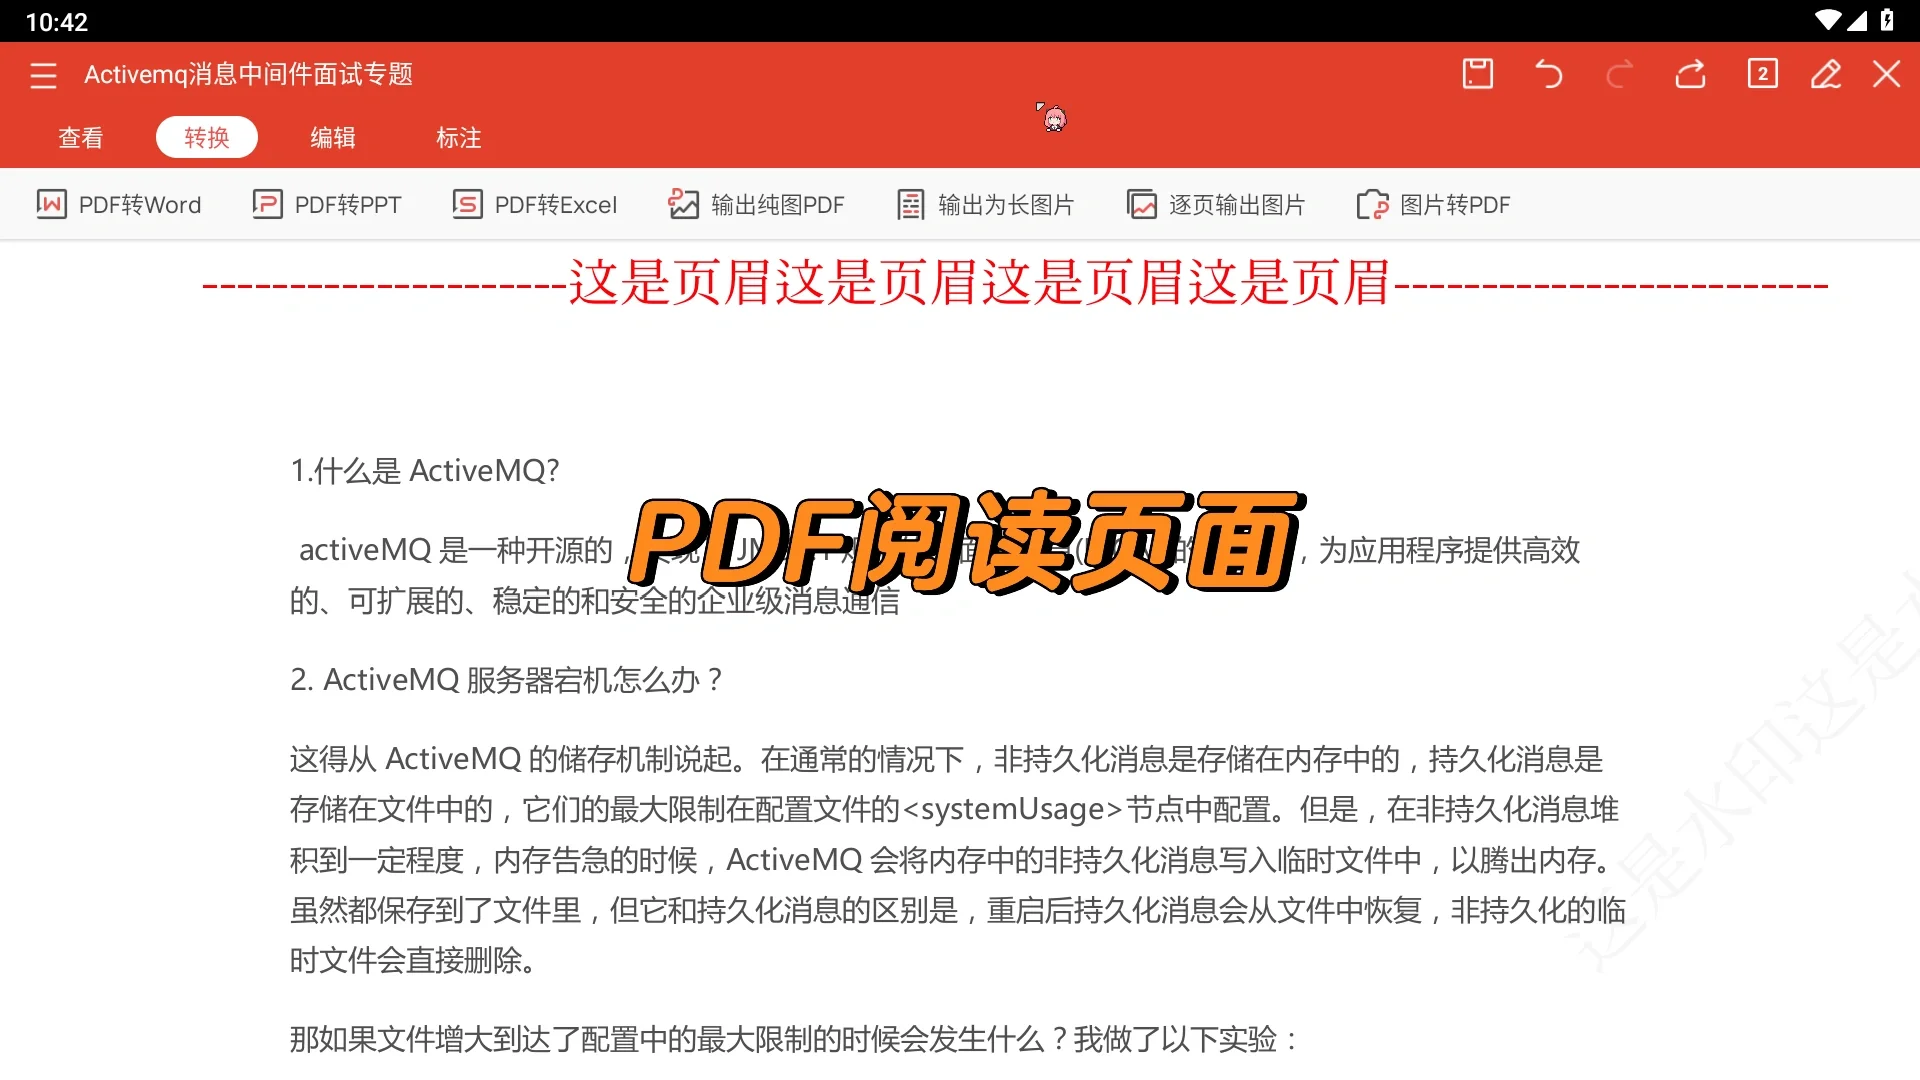Export as 输出纯图PDF
This screenshot has height=1080, width=1920.
[x=756, y=204]
